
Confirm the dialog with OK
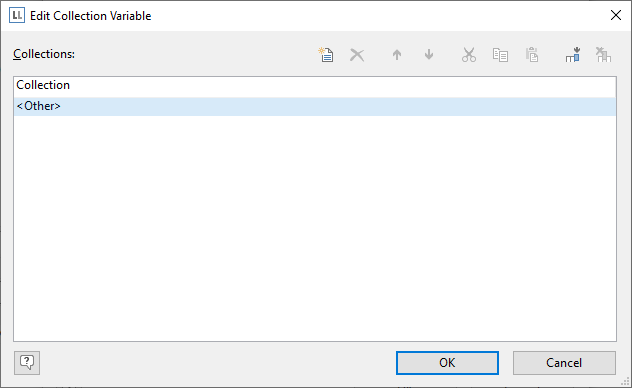(447, 363)
